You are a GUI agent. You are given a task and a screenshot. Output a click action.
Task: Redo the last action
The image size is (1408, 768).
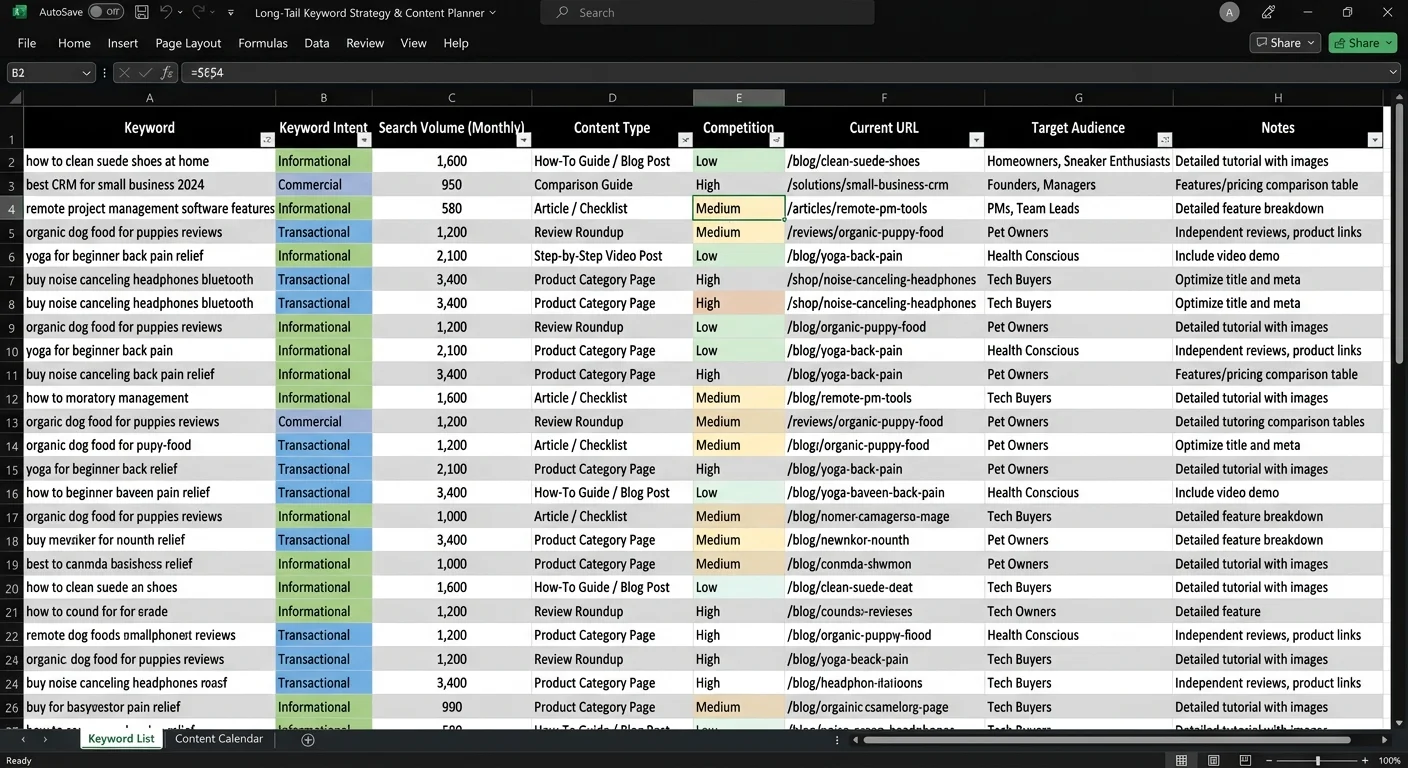[198, 12]
